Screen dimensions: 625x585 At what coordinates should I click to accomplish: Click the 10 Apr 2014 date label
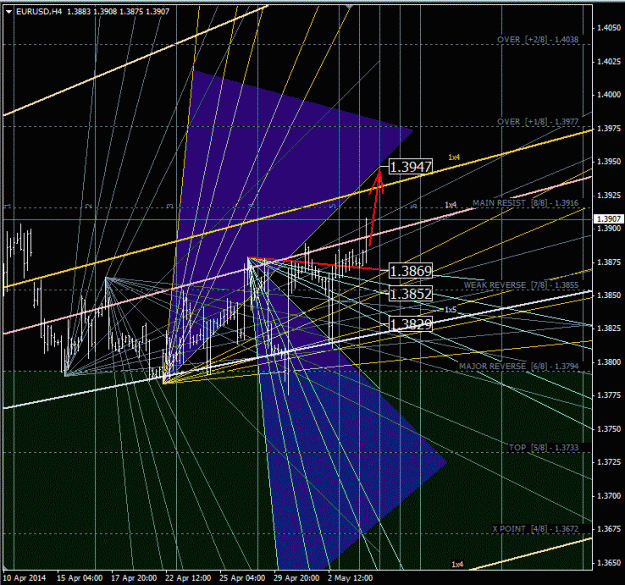click(x=24, y=578)
